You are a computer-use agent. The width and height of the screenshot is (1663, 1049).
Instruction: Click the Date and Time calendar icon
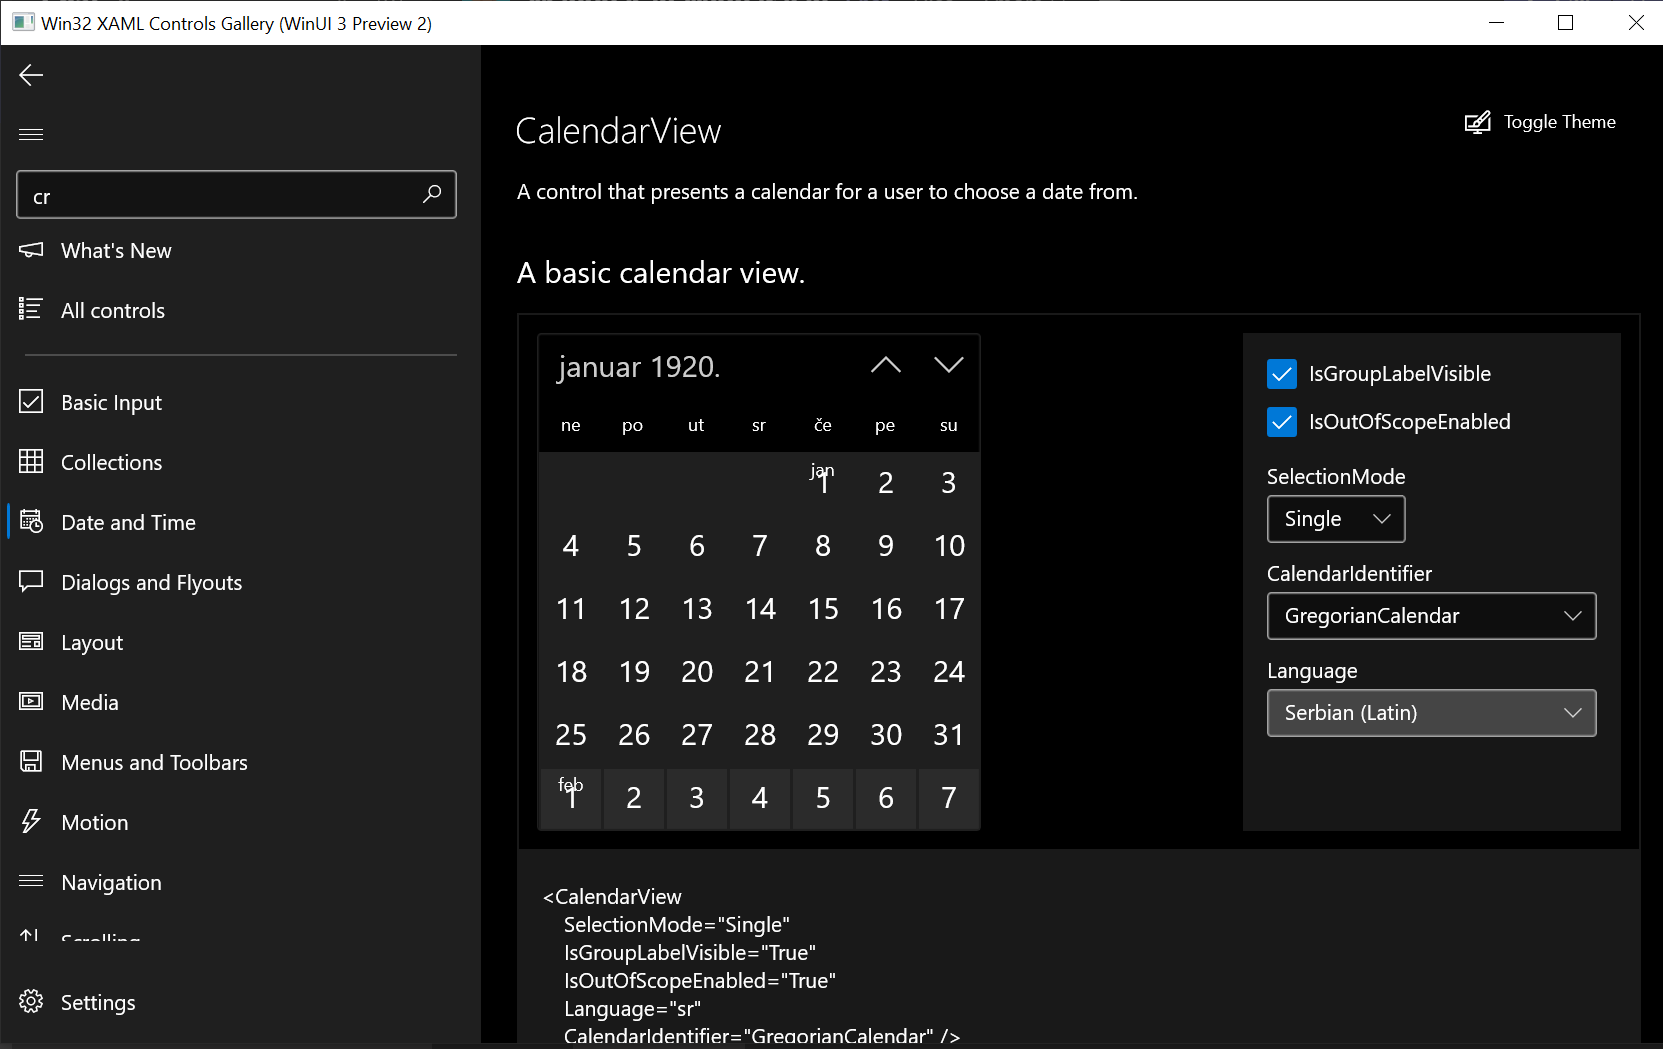(31, 521)
